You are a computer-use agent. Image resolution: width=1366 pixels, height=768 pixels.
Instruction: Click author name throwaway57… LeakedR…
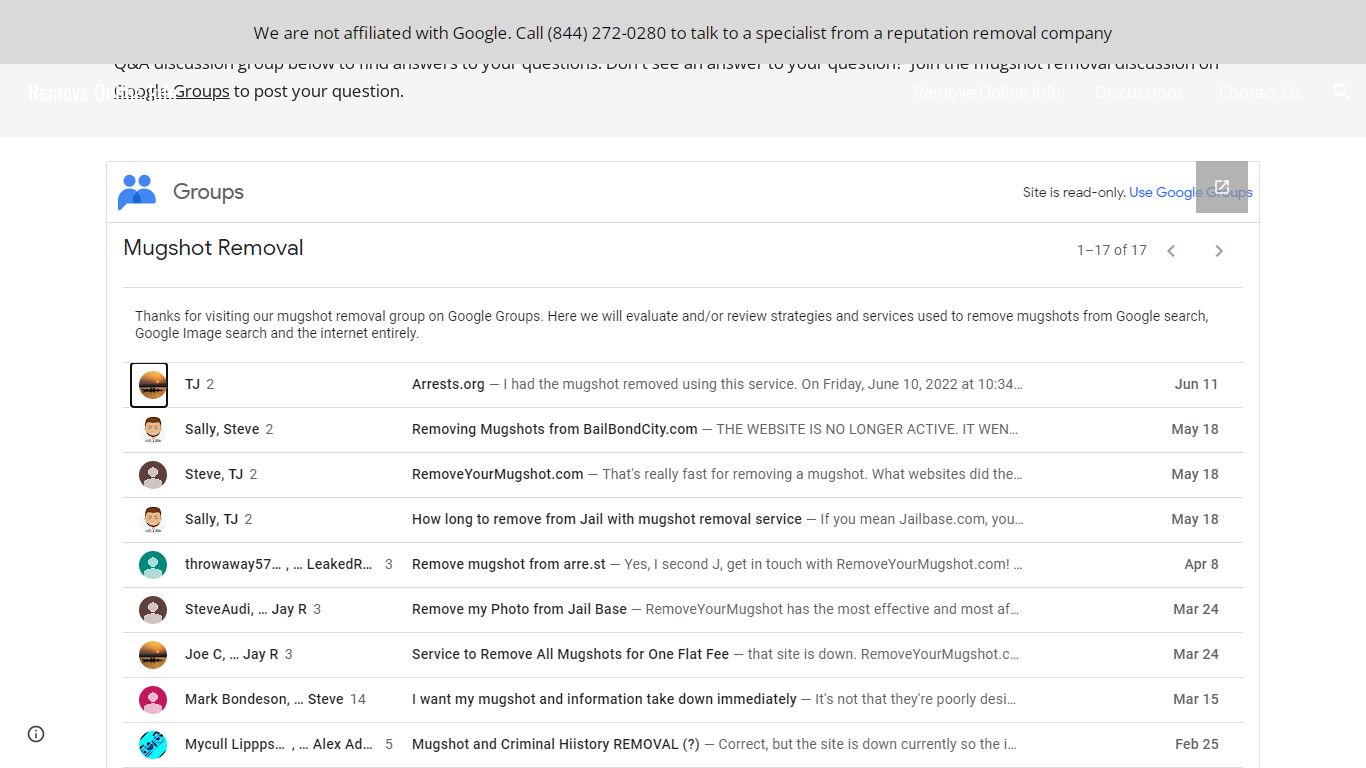click(x=279, y=564)
